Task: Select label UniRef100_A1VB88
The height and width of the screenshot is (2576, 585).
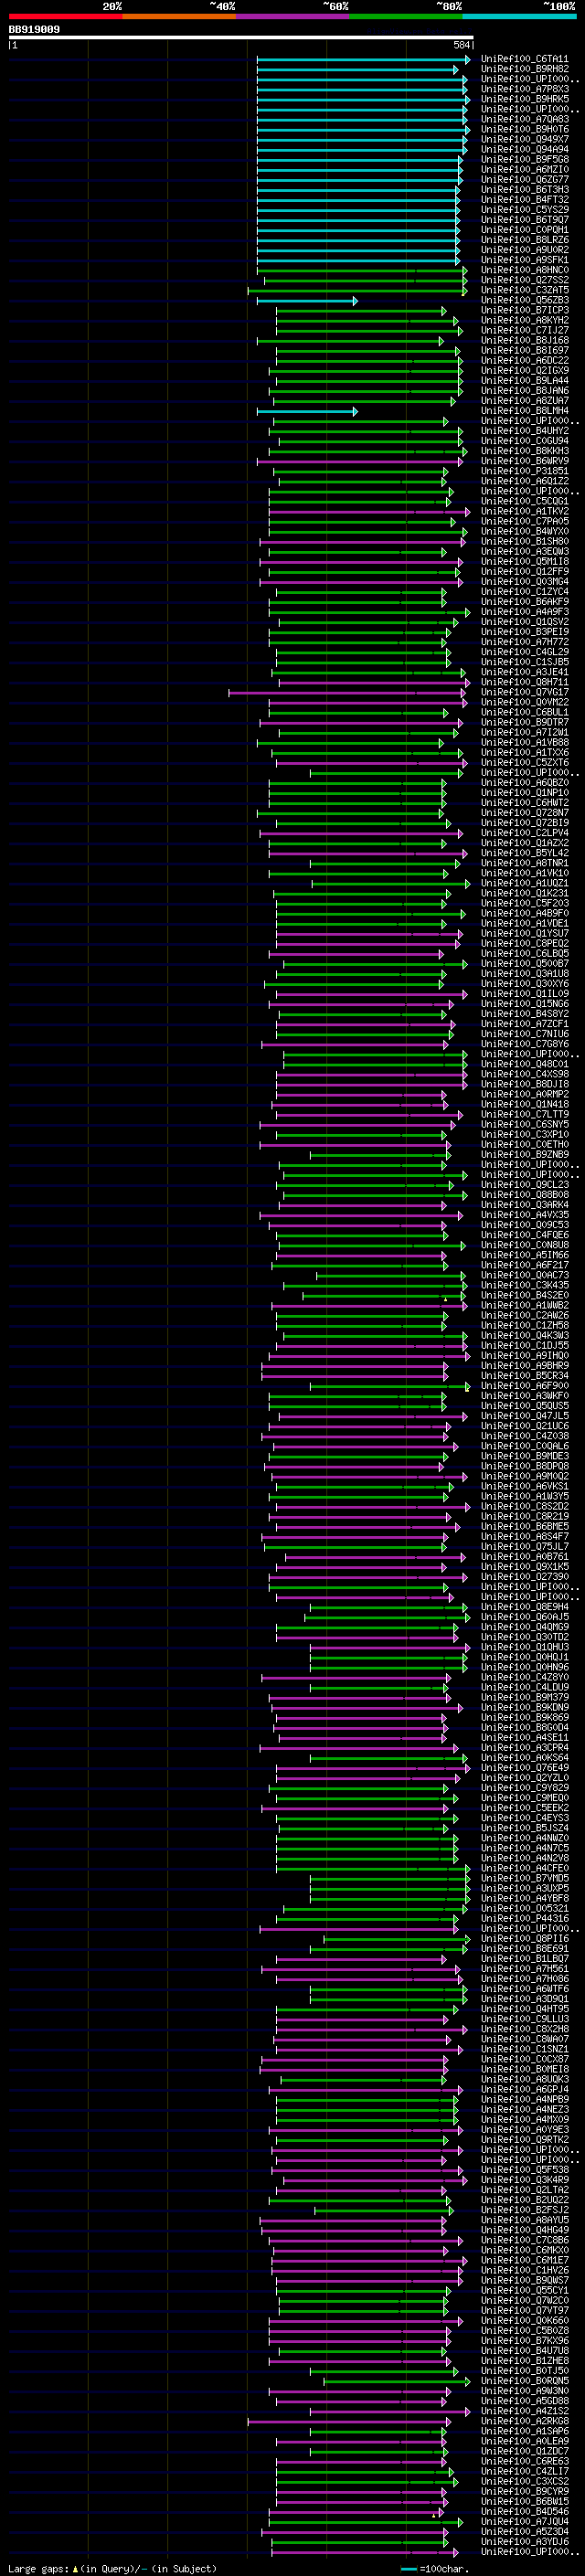Action: pos(524,742)
